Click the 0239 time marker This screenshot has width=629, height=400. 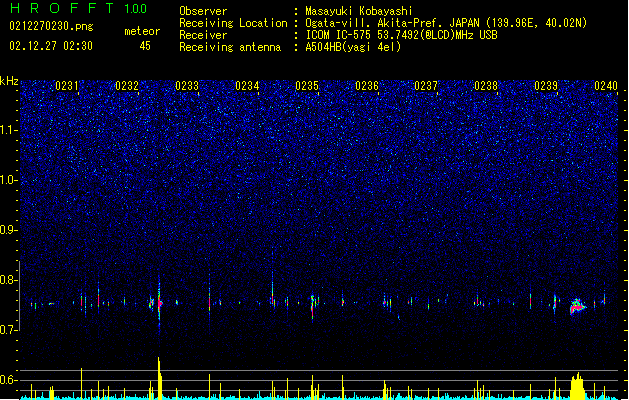coord(546,86)
